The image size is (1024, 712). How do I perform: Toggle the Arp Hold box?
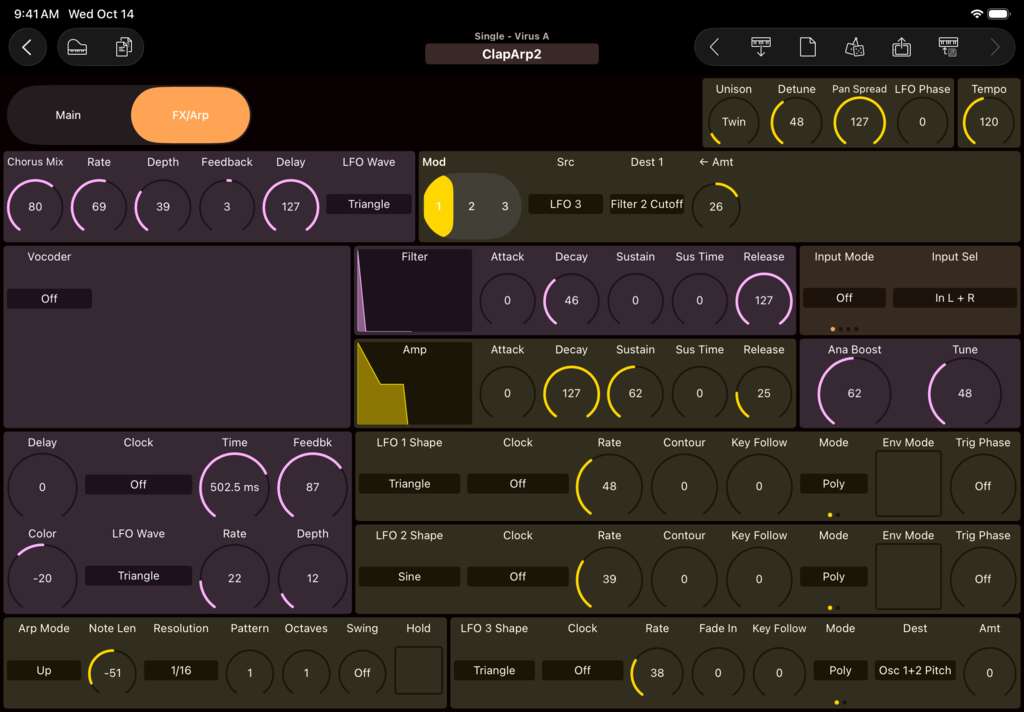[419, 670]
